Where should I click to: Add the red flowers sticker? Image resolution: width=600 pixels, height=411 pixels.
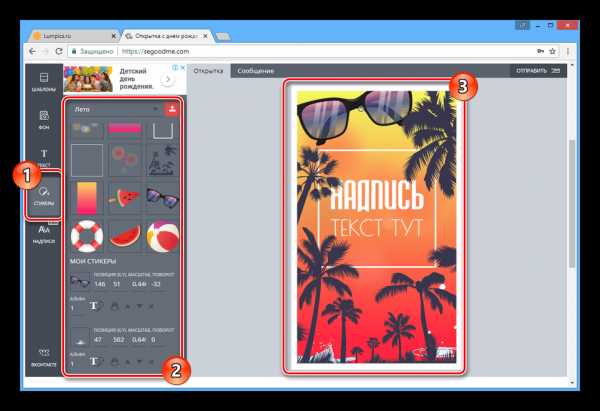(125, 160)
